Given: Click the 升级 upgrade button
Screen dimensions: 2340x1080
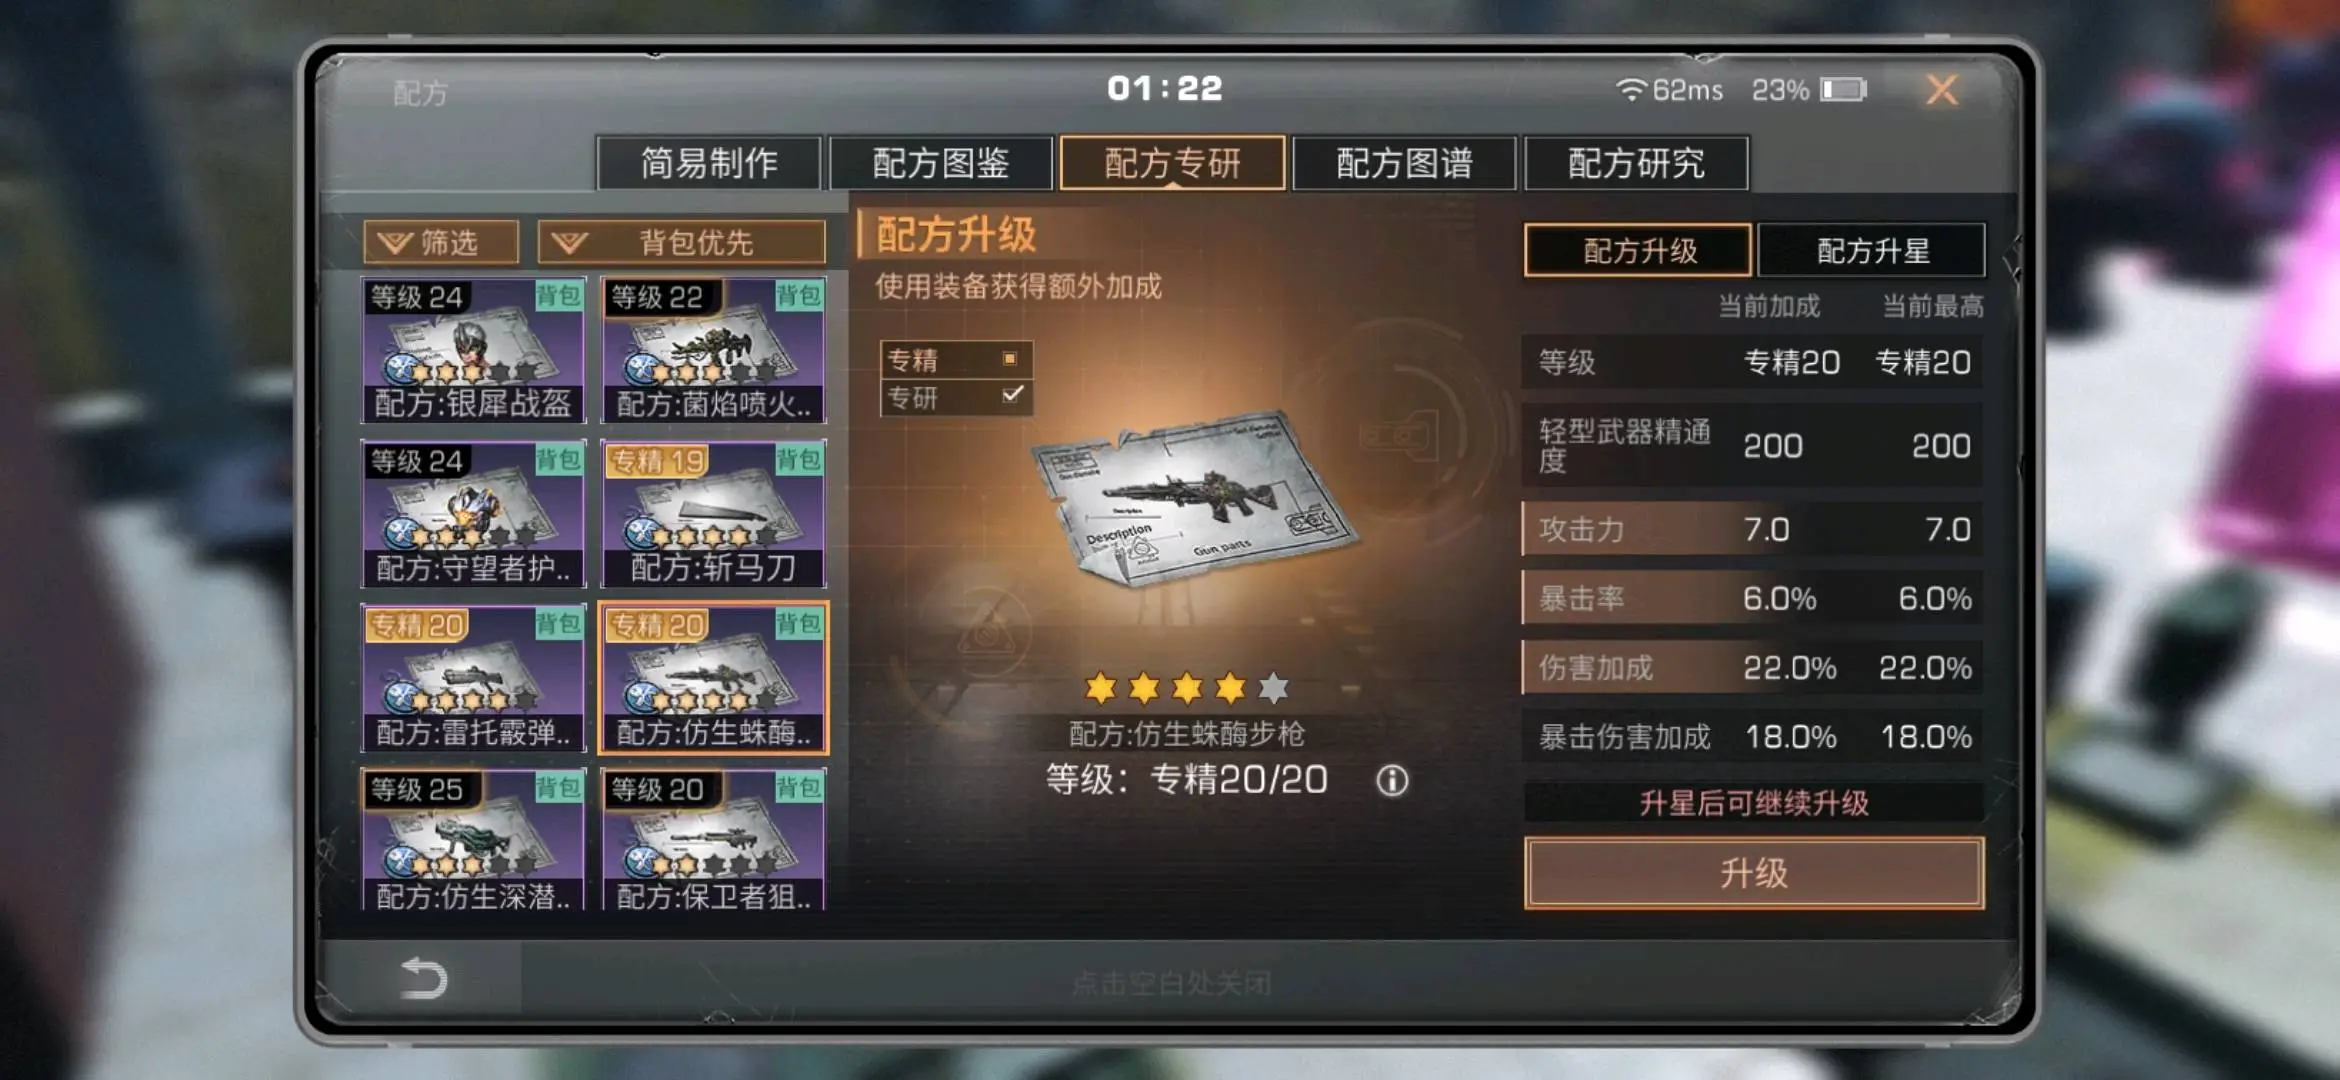Looking at the screenshot, I should point(1754,873).
